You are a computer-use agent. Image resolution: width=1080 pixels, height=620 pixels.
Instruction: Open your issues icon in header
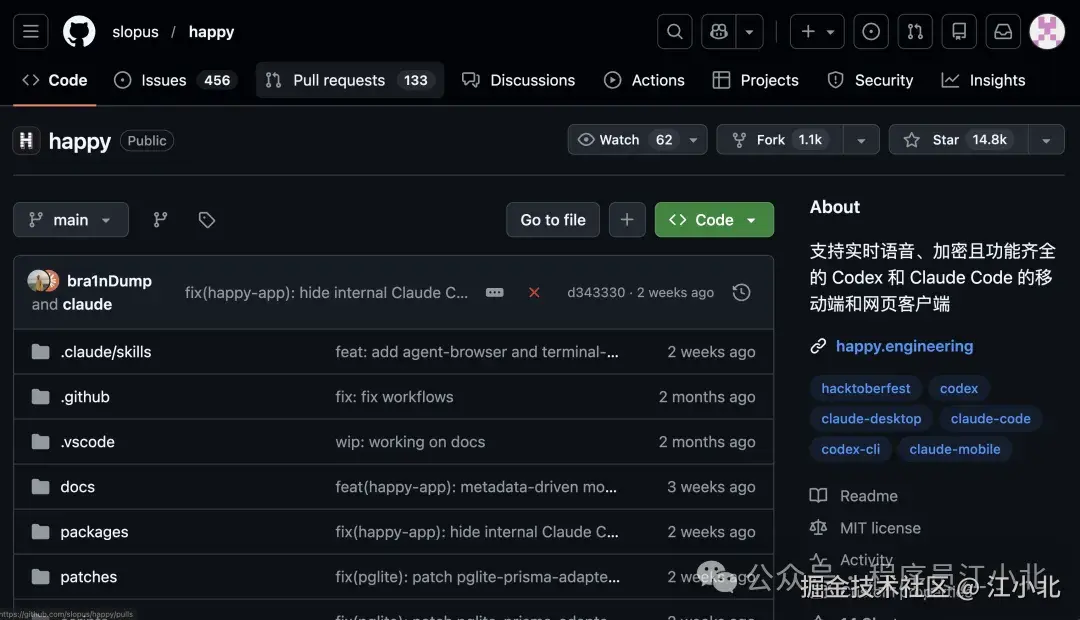[871, 32]
